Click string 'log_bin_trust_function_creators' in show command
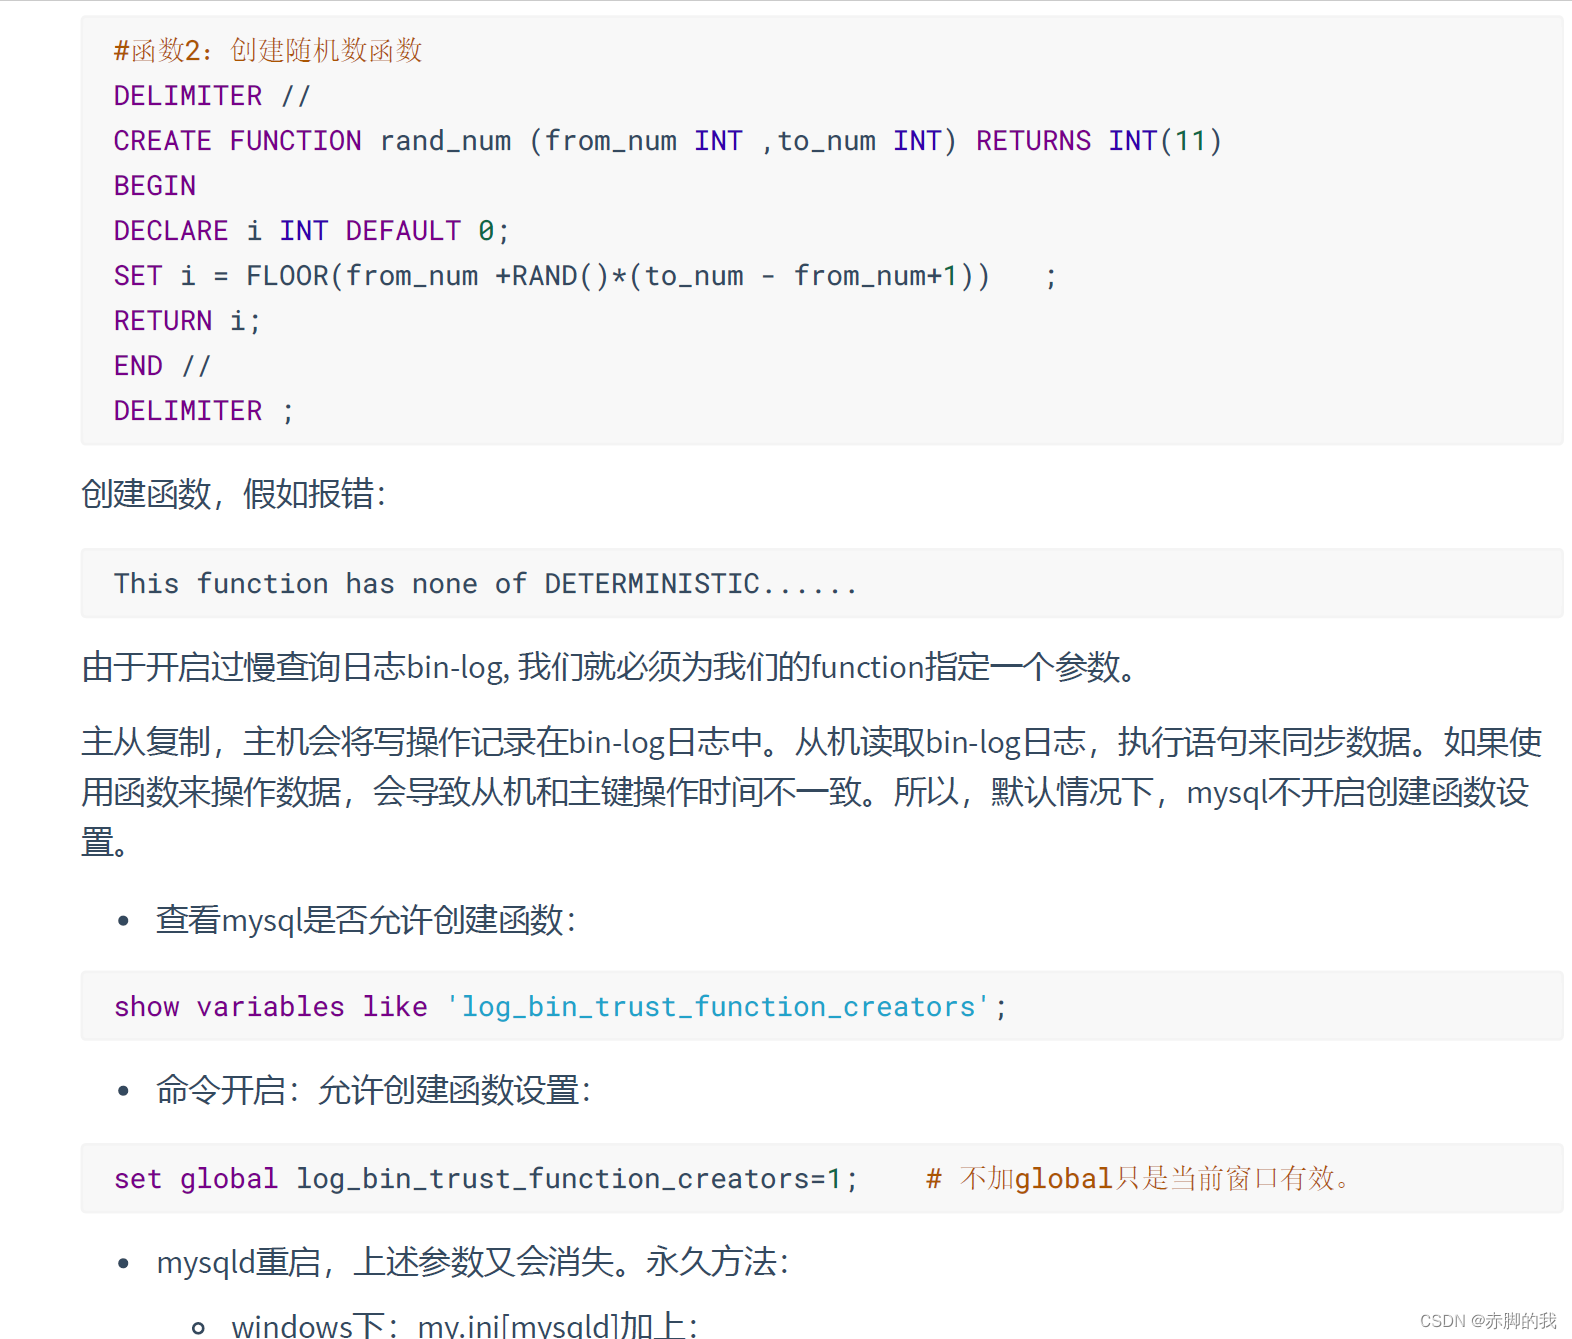 click(x=718, y=1006)
